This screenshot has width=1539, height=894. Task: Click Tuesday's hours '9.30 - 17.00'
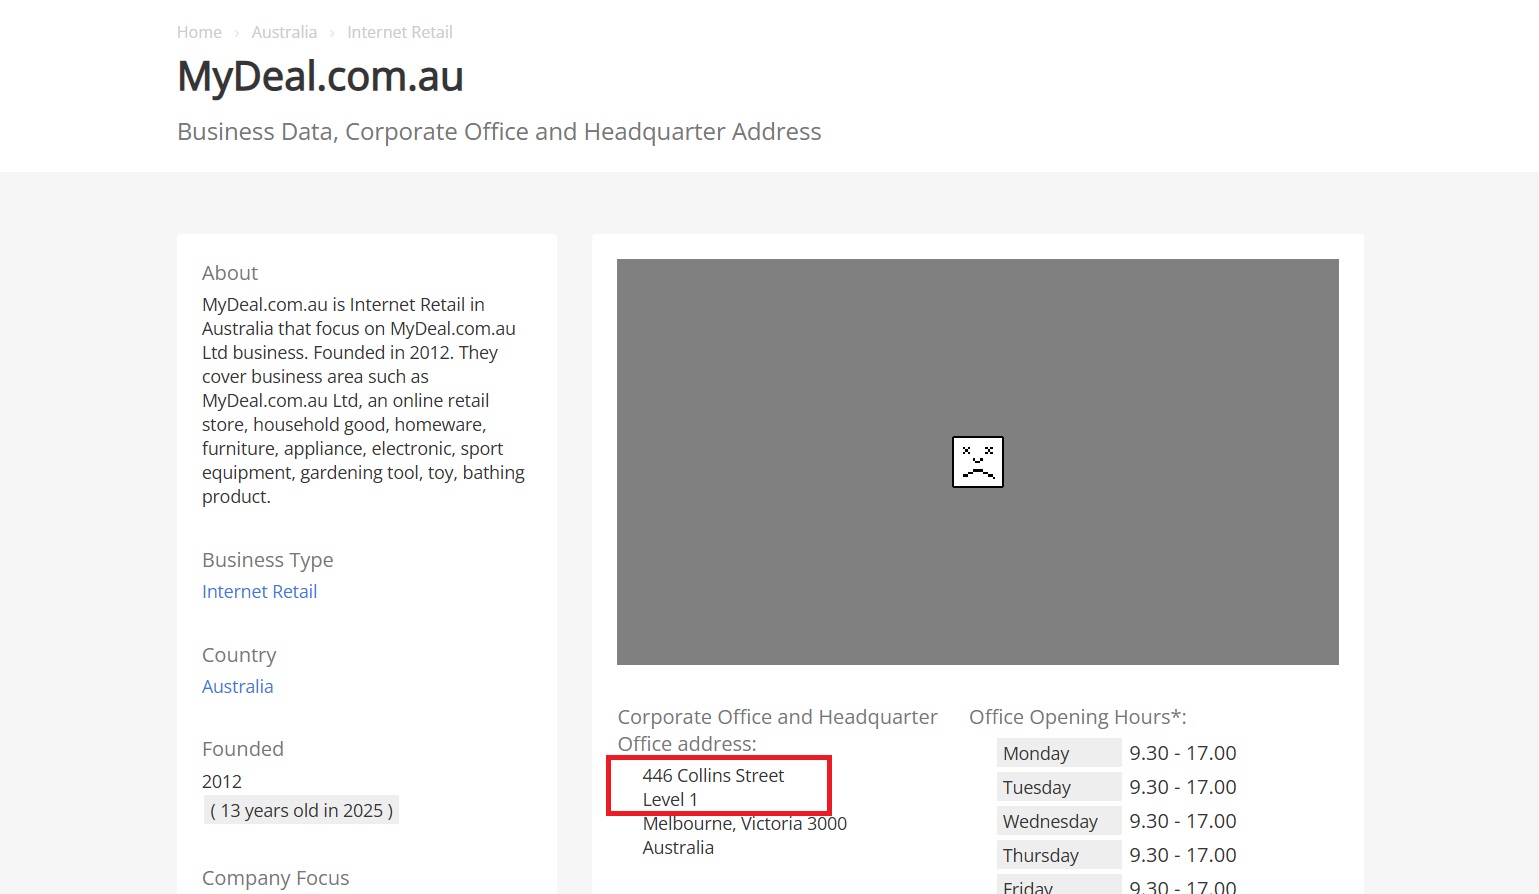pyautogui.click(x=1183, y=787)
